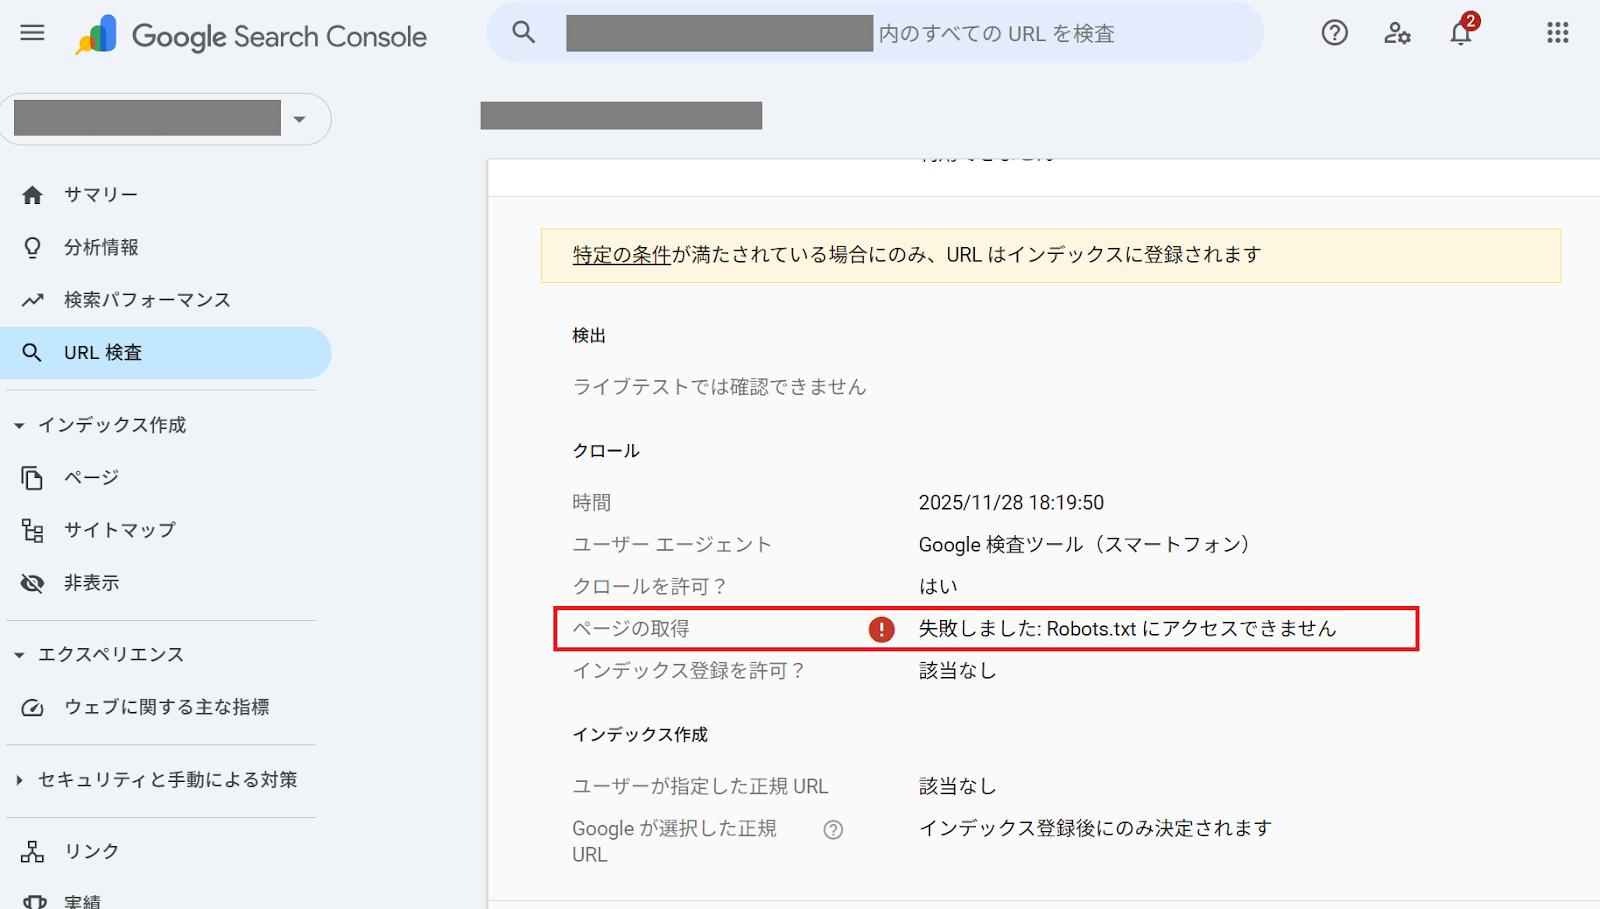Collapse the インデックス作成 sidebar section
The image size is (1600, 909).
[x=19, y=426]
